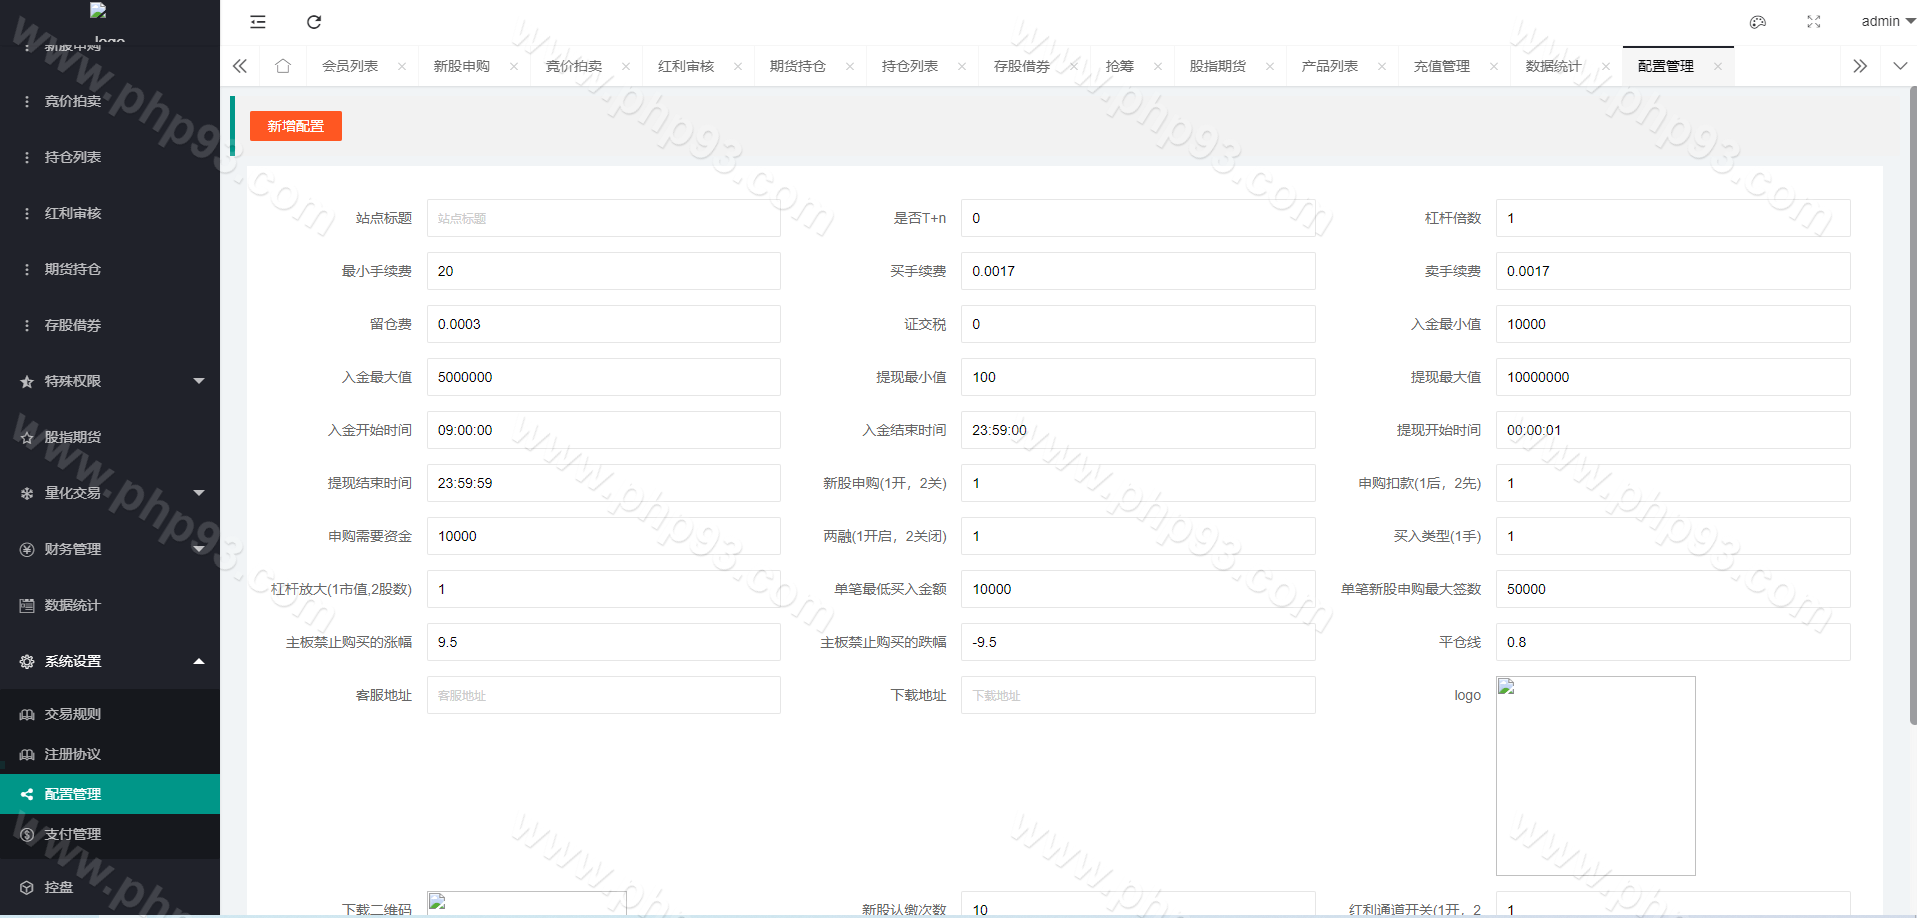Close the 配置管理 tab
The width and height of the screenshot is (1917, 918).
pos(1718,67)
